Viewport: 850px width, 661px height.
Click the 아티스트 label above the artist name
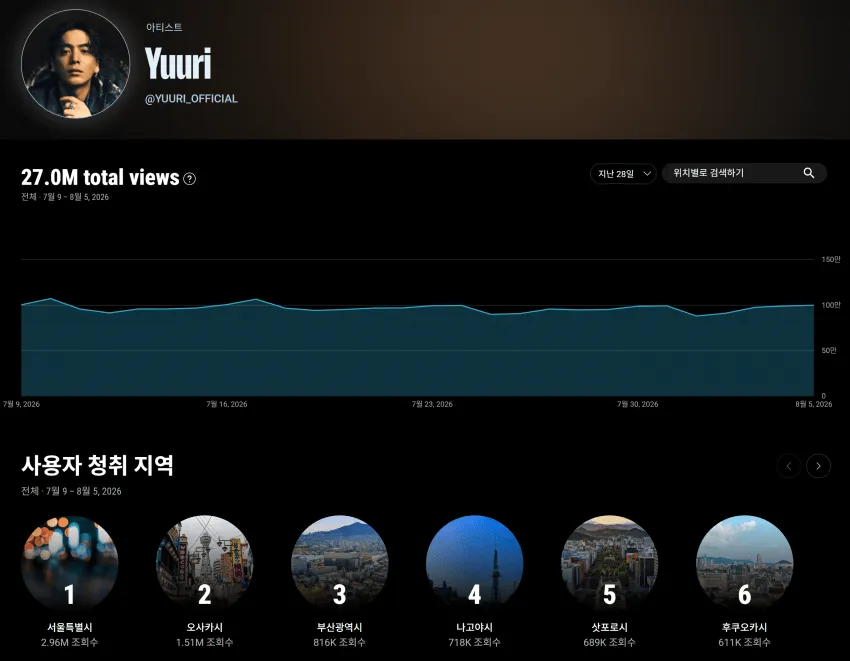(x=164, y=27)
